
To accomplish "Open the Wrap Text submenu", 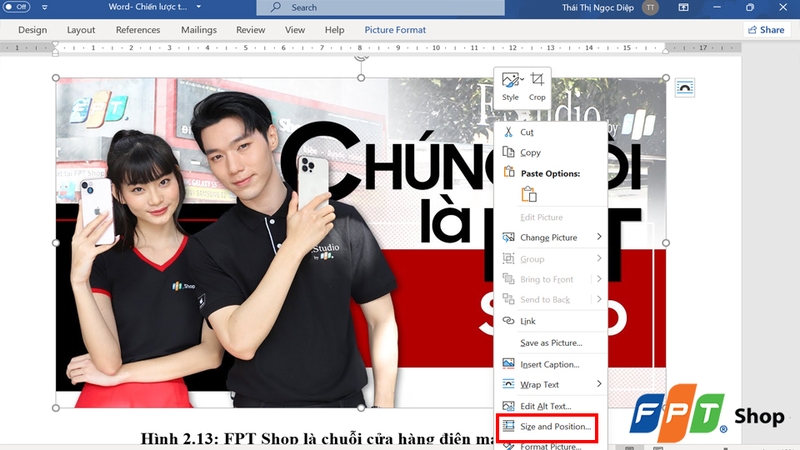I will coord(551,385).
